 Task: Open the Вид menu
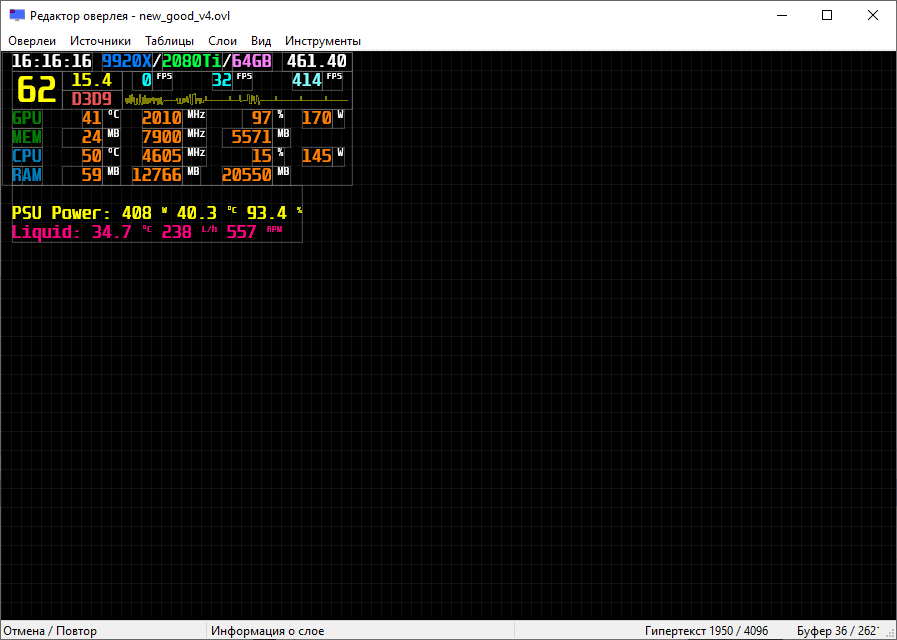click(x=261, y=41)
